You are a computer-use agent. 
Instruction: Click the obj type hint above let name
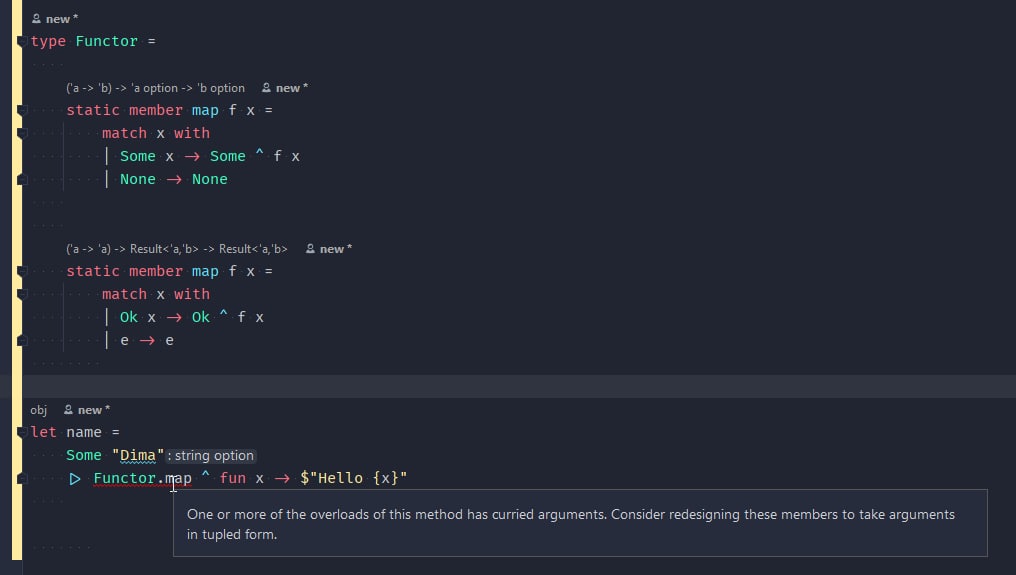(x=38, y=410)
